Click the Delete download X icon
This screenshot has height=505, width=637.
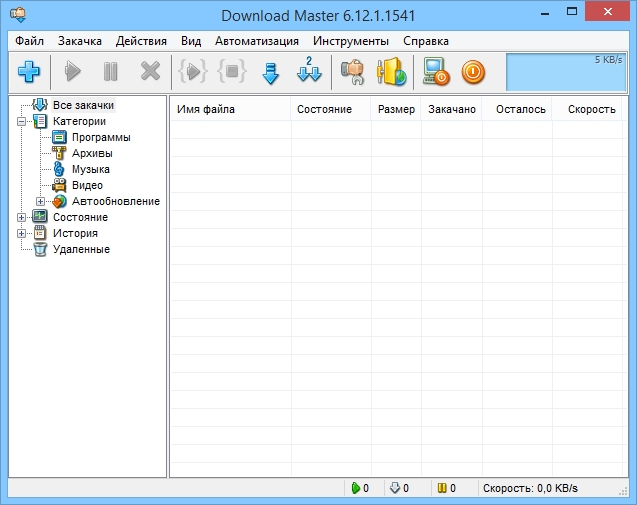pyautogui.click(x=150, y=72)
